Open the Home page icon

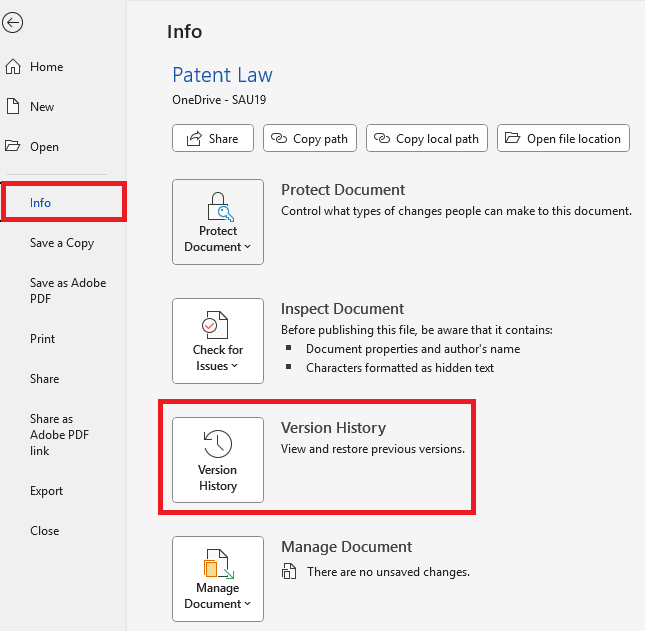[x=13, y=67]
